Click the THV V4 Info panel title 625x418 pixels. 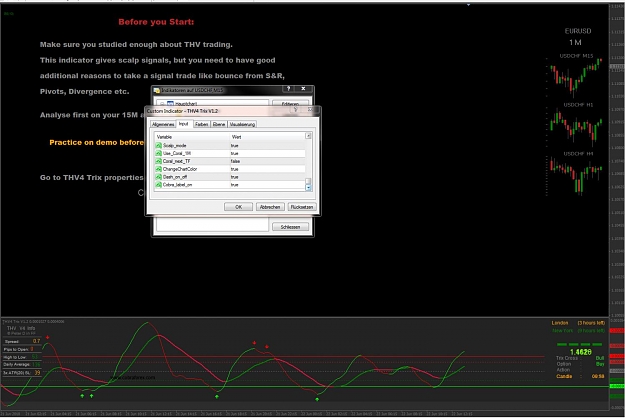point(21,328)
